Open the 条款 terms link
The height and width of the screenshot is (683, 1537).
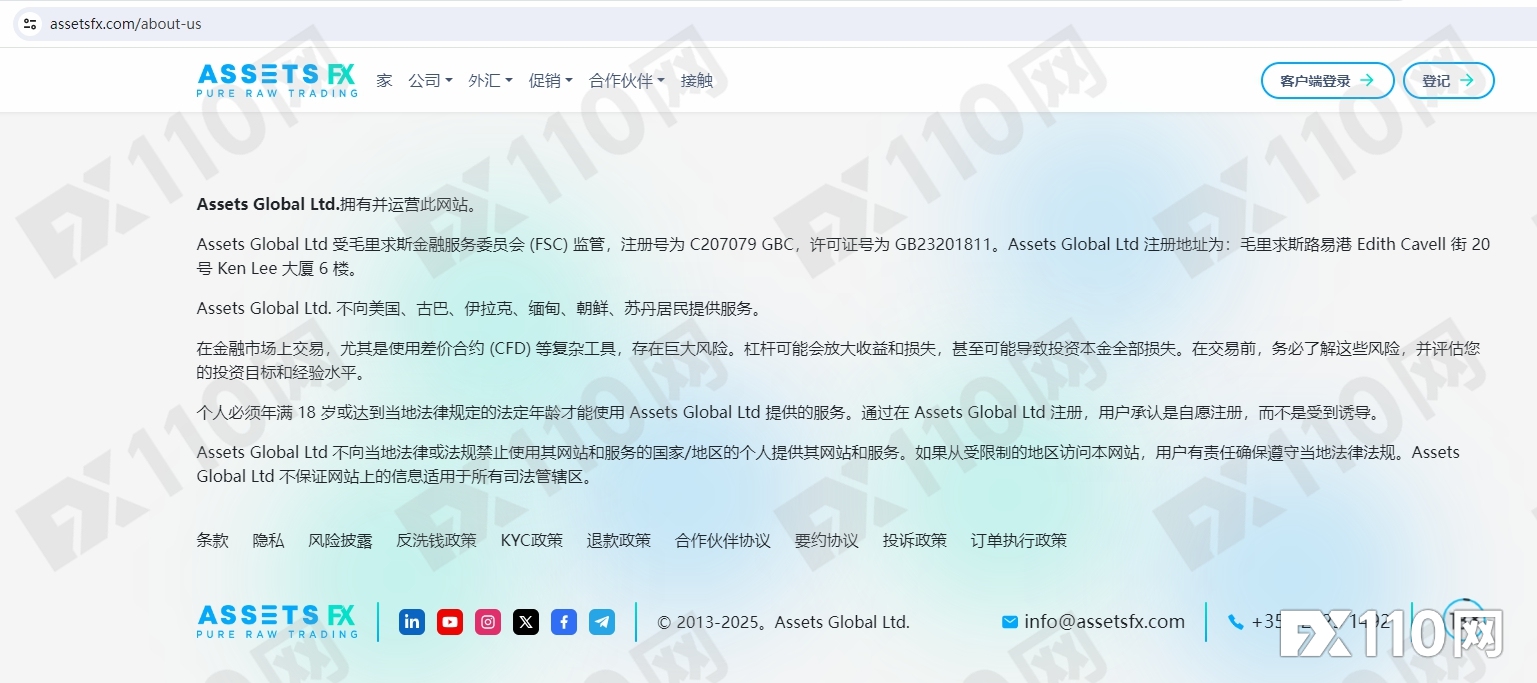tap(213, 540)
